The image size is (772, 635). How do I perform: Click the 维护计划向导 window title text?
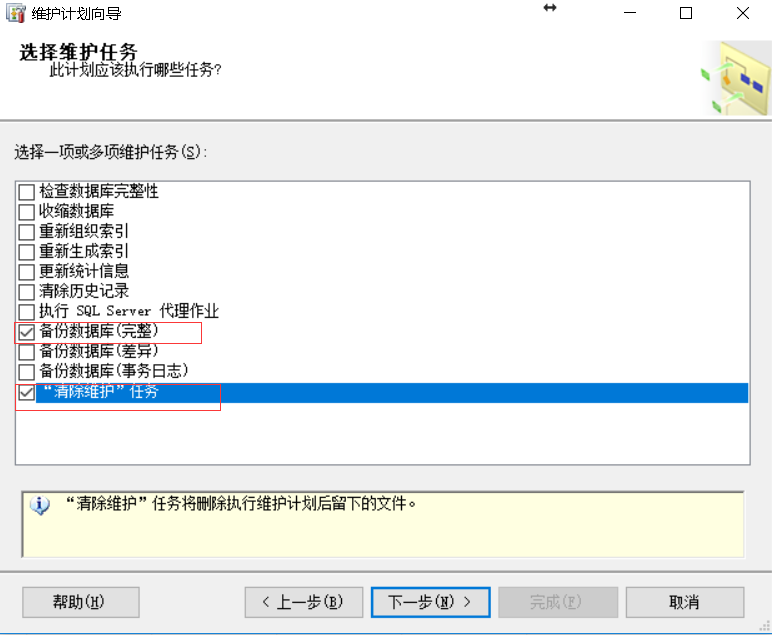point(76,14)
